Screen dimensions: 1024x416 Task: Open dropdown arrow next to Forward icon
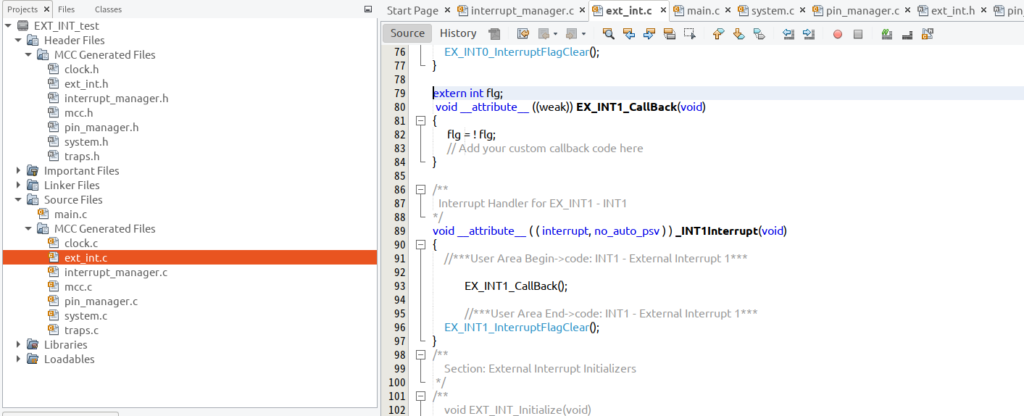coord(583,33)
